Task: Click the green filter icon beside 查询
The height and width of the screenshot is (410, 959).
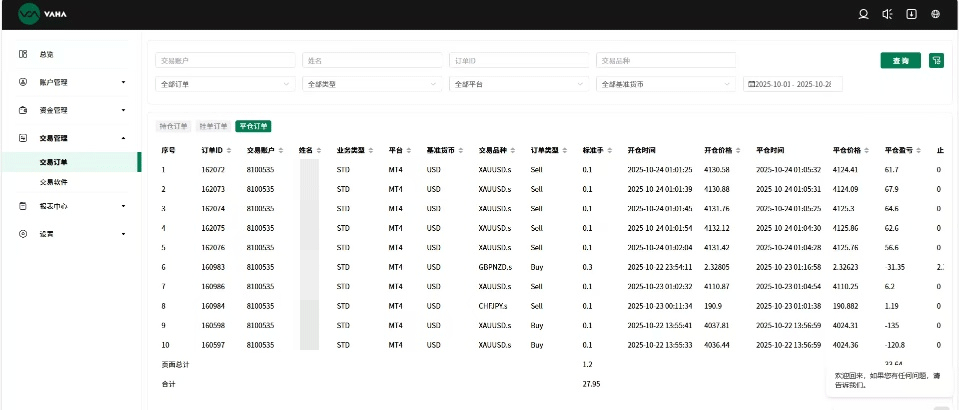Action: (x=936, y=60)
